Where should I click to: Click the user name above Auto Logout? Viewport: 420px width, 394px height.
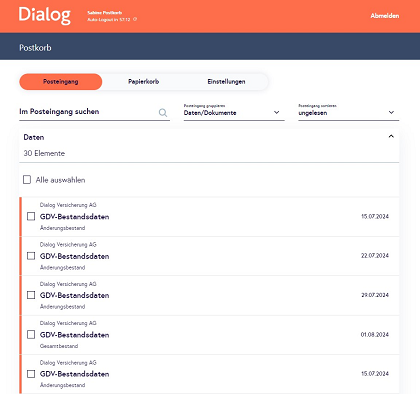click(x=104, y=13)
